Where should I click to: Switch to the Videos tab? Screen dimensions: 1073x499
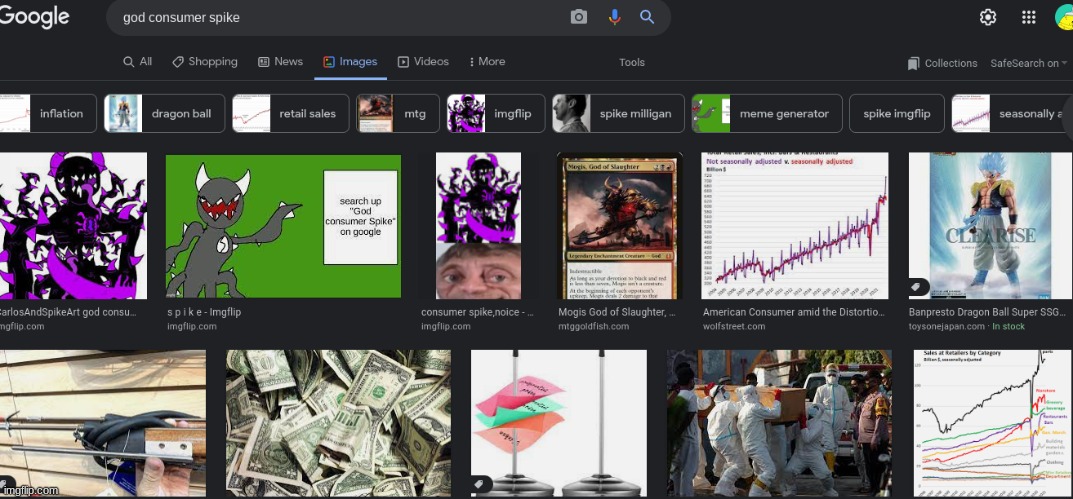tap(423, 62)
